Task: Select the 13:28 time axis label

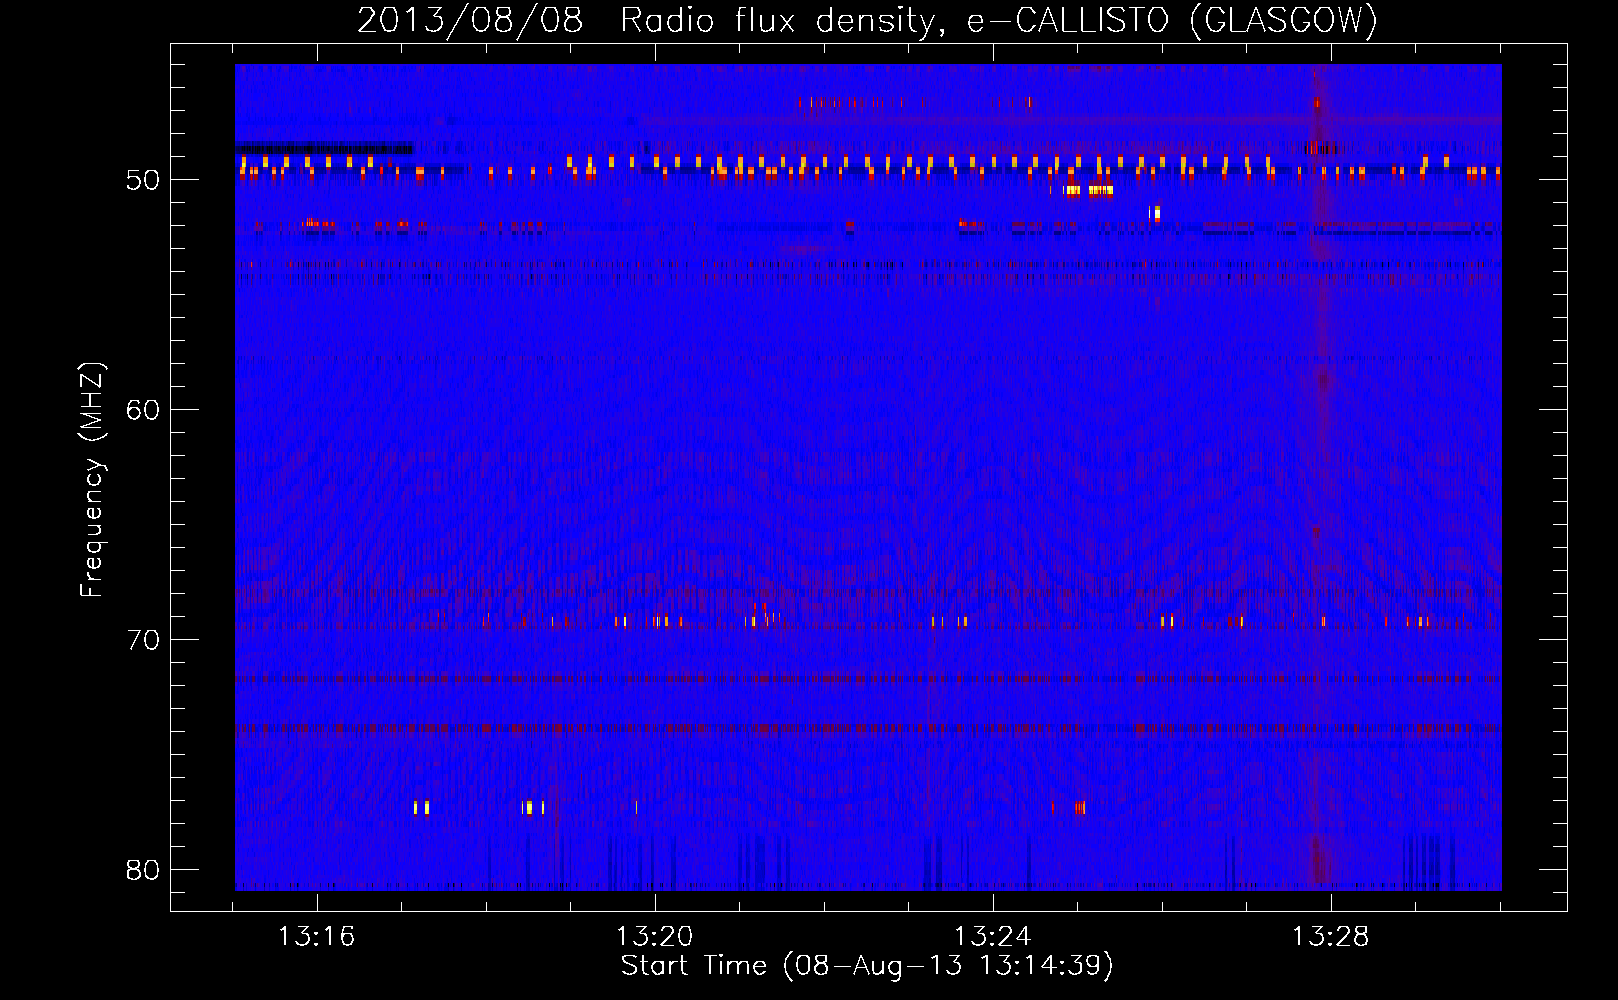Action: click(x=1330, y=937)
